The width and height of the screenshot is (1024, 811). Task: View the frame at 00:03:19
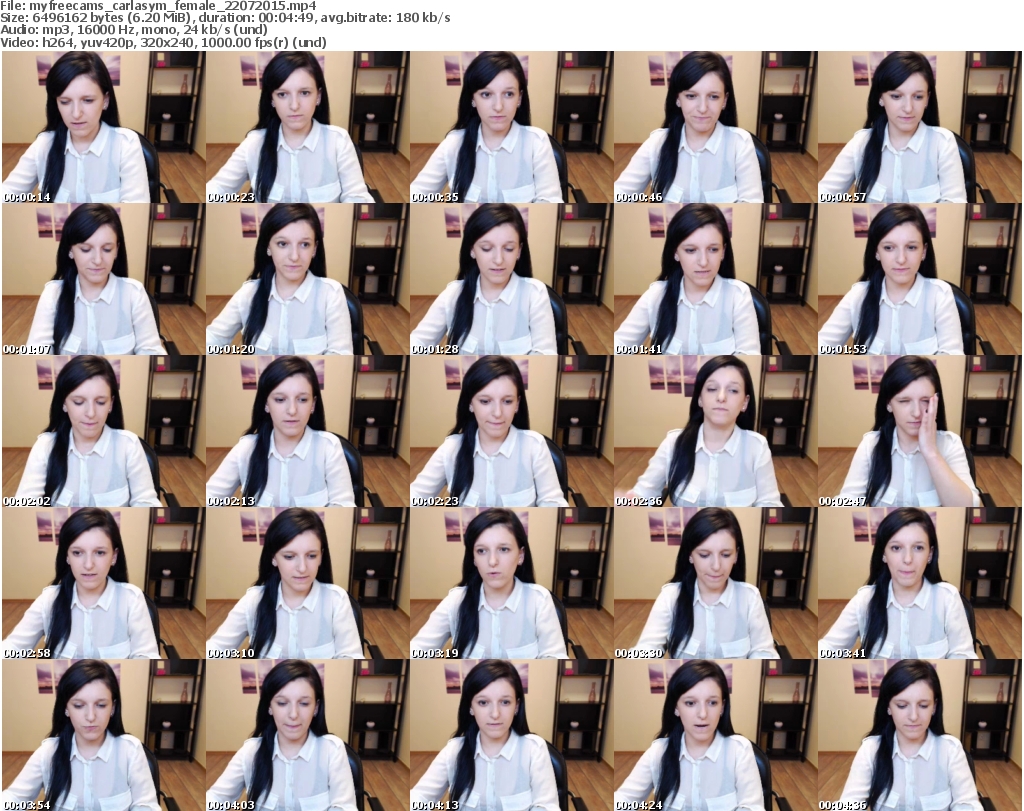pyautogui.click(x=511, y=583)
